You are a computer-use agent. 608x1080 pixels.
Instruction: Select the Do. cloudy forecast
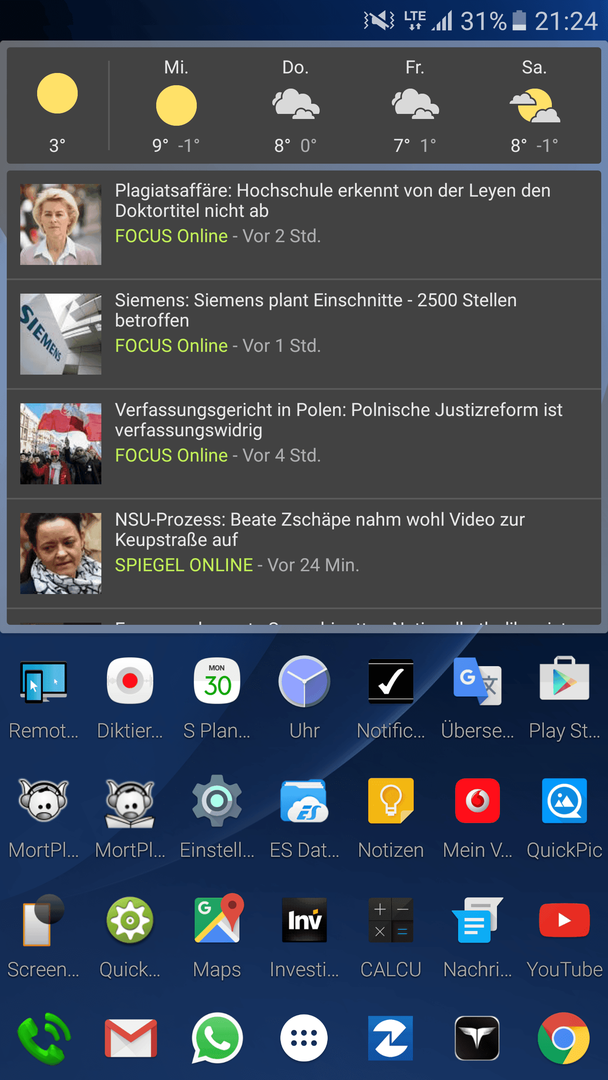(295, 105)
